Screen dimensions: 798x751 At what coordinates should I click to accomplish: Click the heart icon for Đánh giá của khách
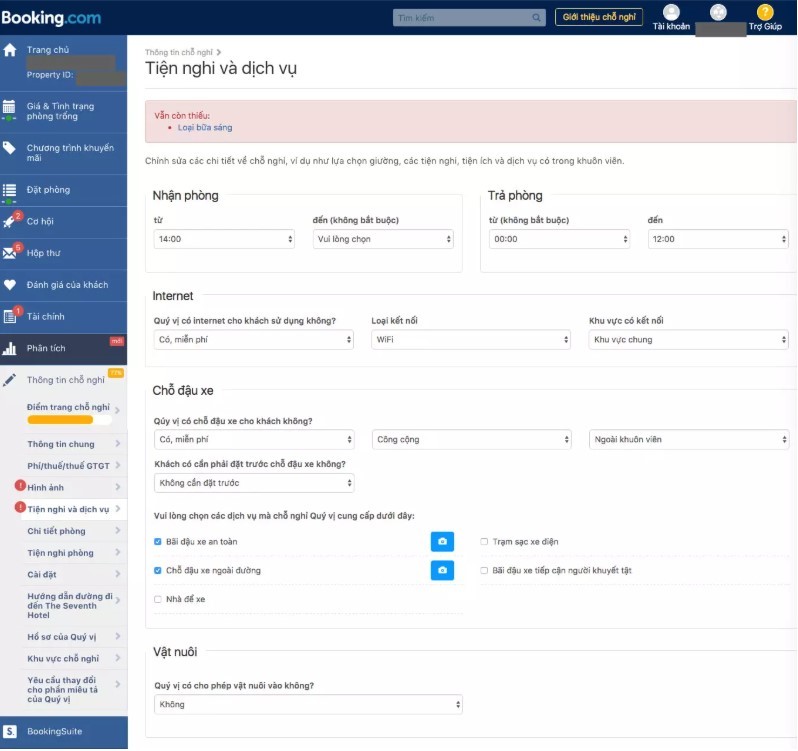(x=10, y=284)
